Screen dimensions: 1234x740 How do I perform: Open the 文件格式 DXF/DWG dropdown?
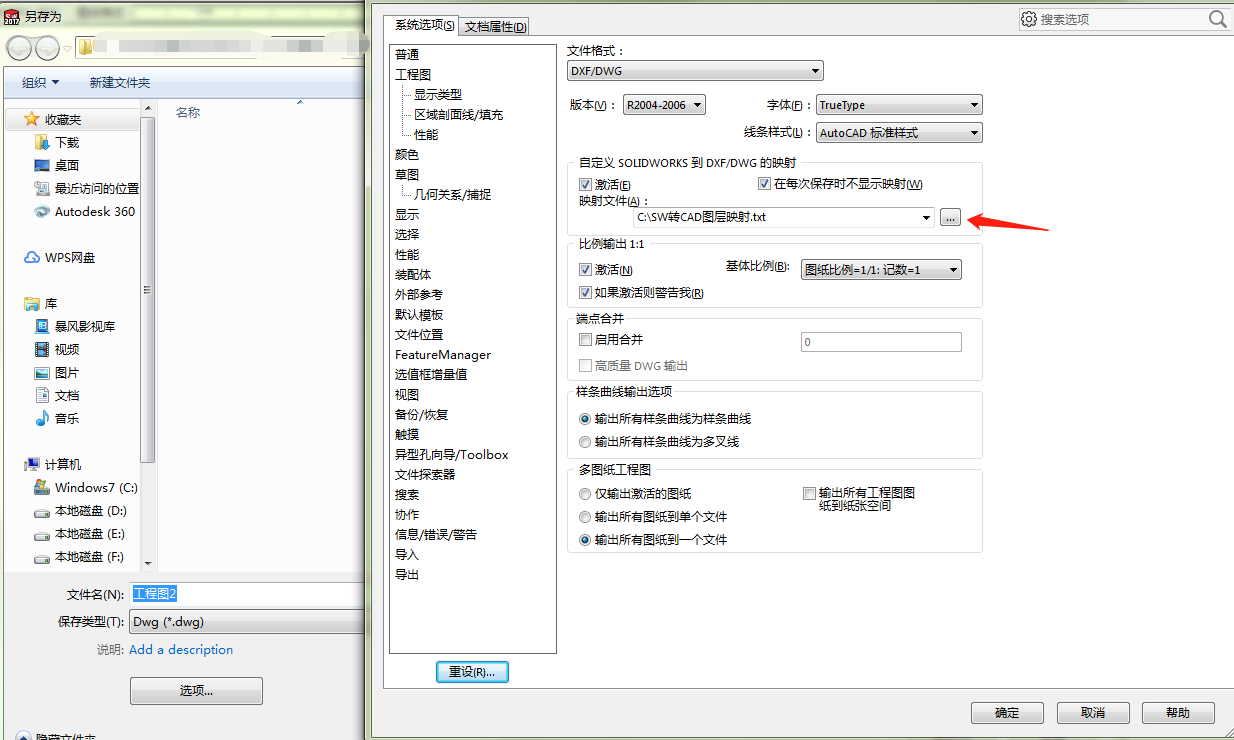[695, 71]
